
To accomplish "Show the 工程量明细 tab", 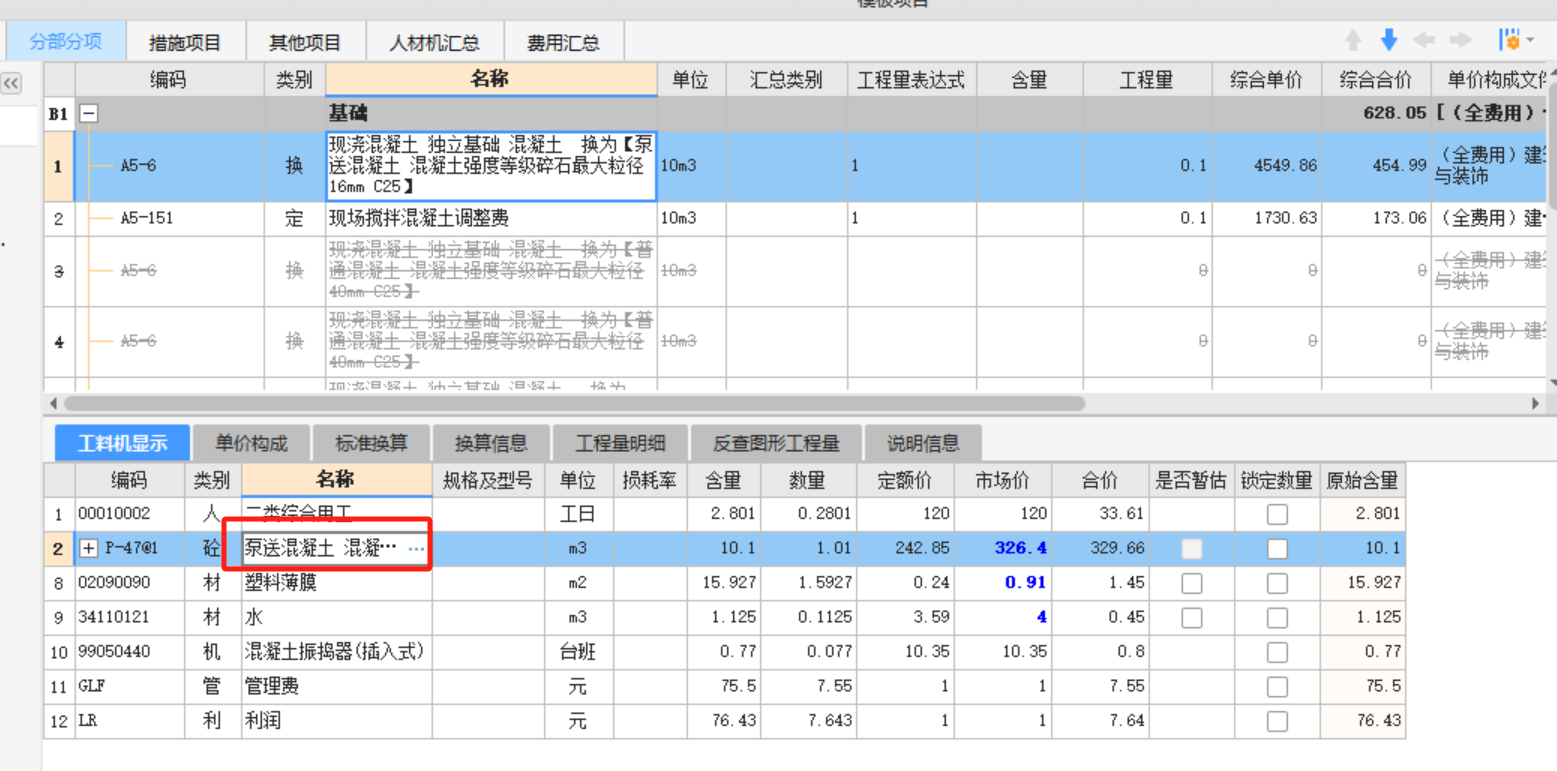I will click(x=619, y=443).
